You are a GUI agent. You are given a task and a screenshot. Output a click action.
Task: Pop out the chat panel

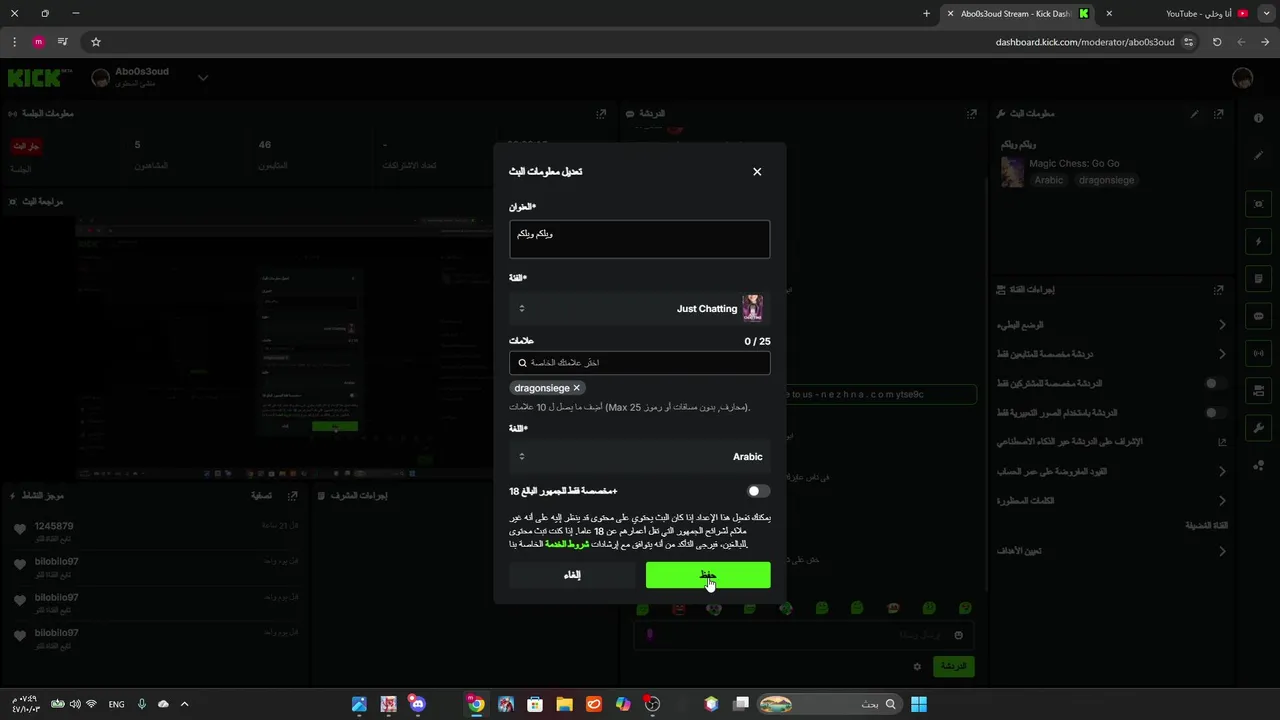coord(971,114)
